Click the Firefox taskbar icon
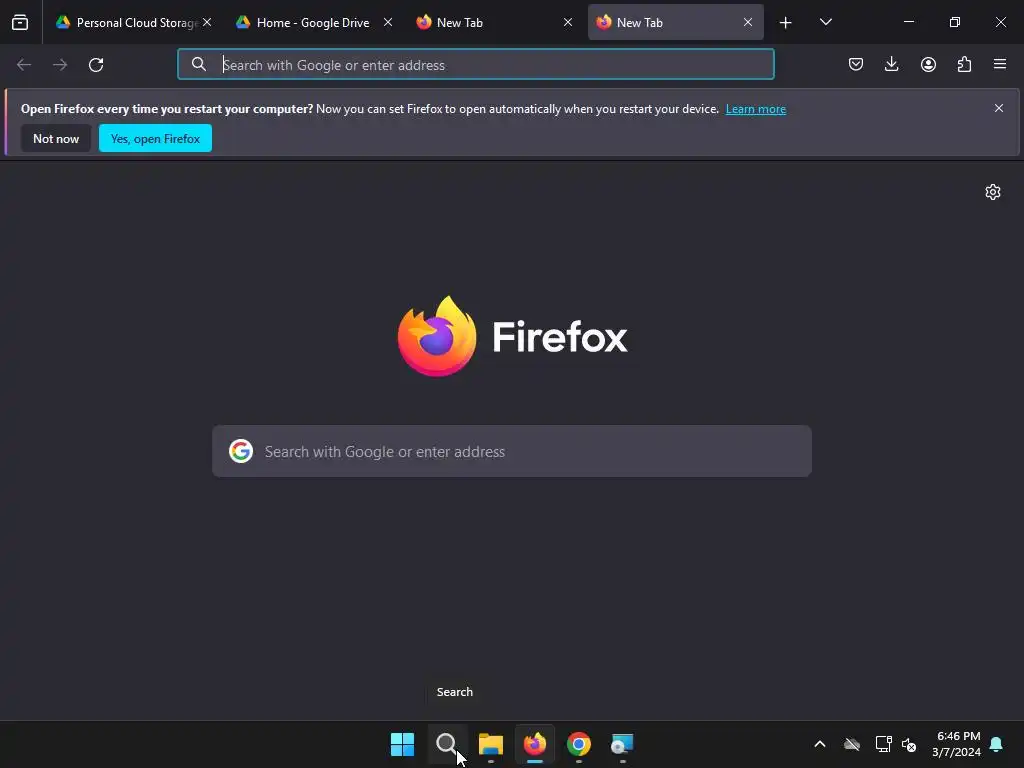The height and width of the screenshot is (768, 1024). pyautogui.click(x=535, y=744)
